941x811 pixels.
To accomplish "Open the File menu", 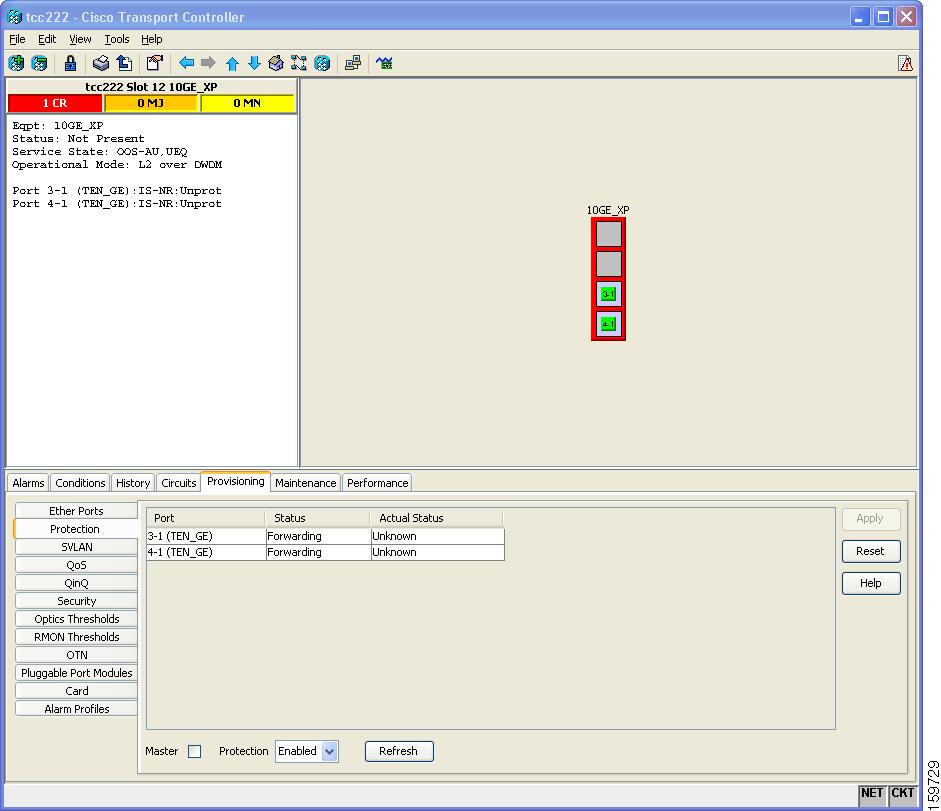I will [x=17, y=39].
